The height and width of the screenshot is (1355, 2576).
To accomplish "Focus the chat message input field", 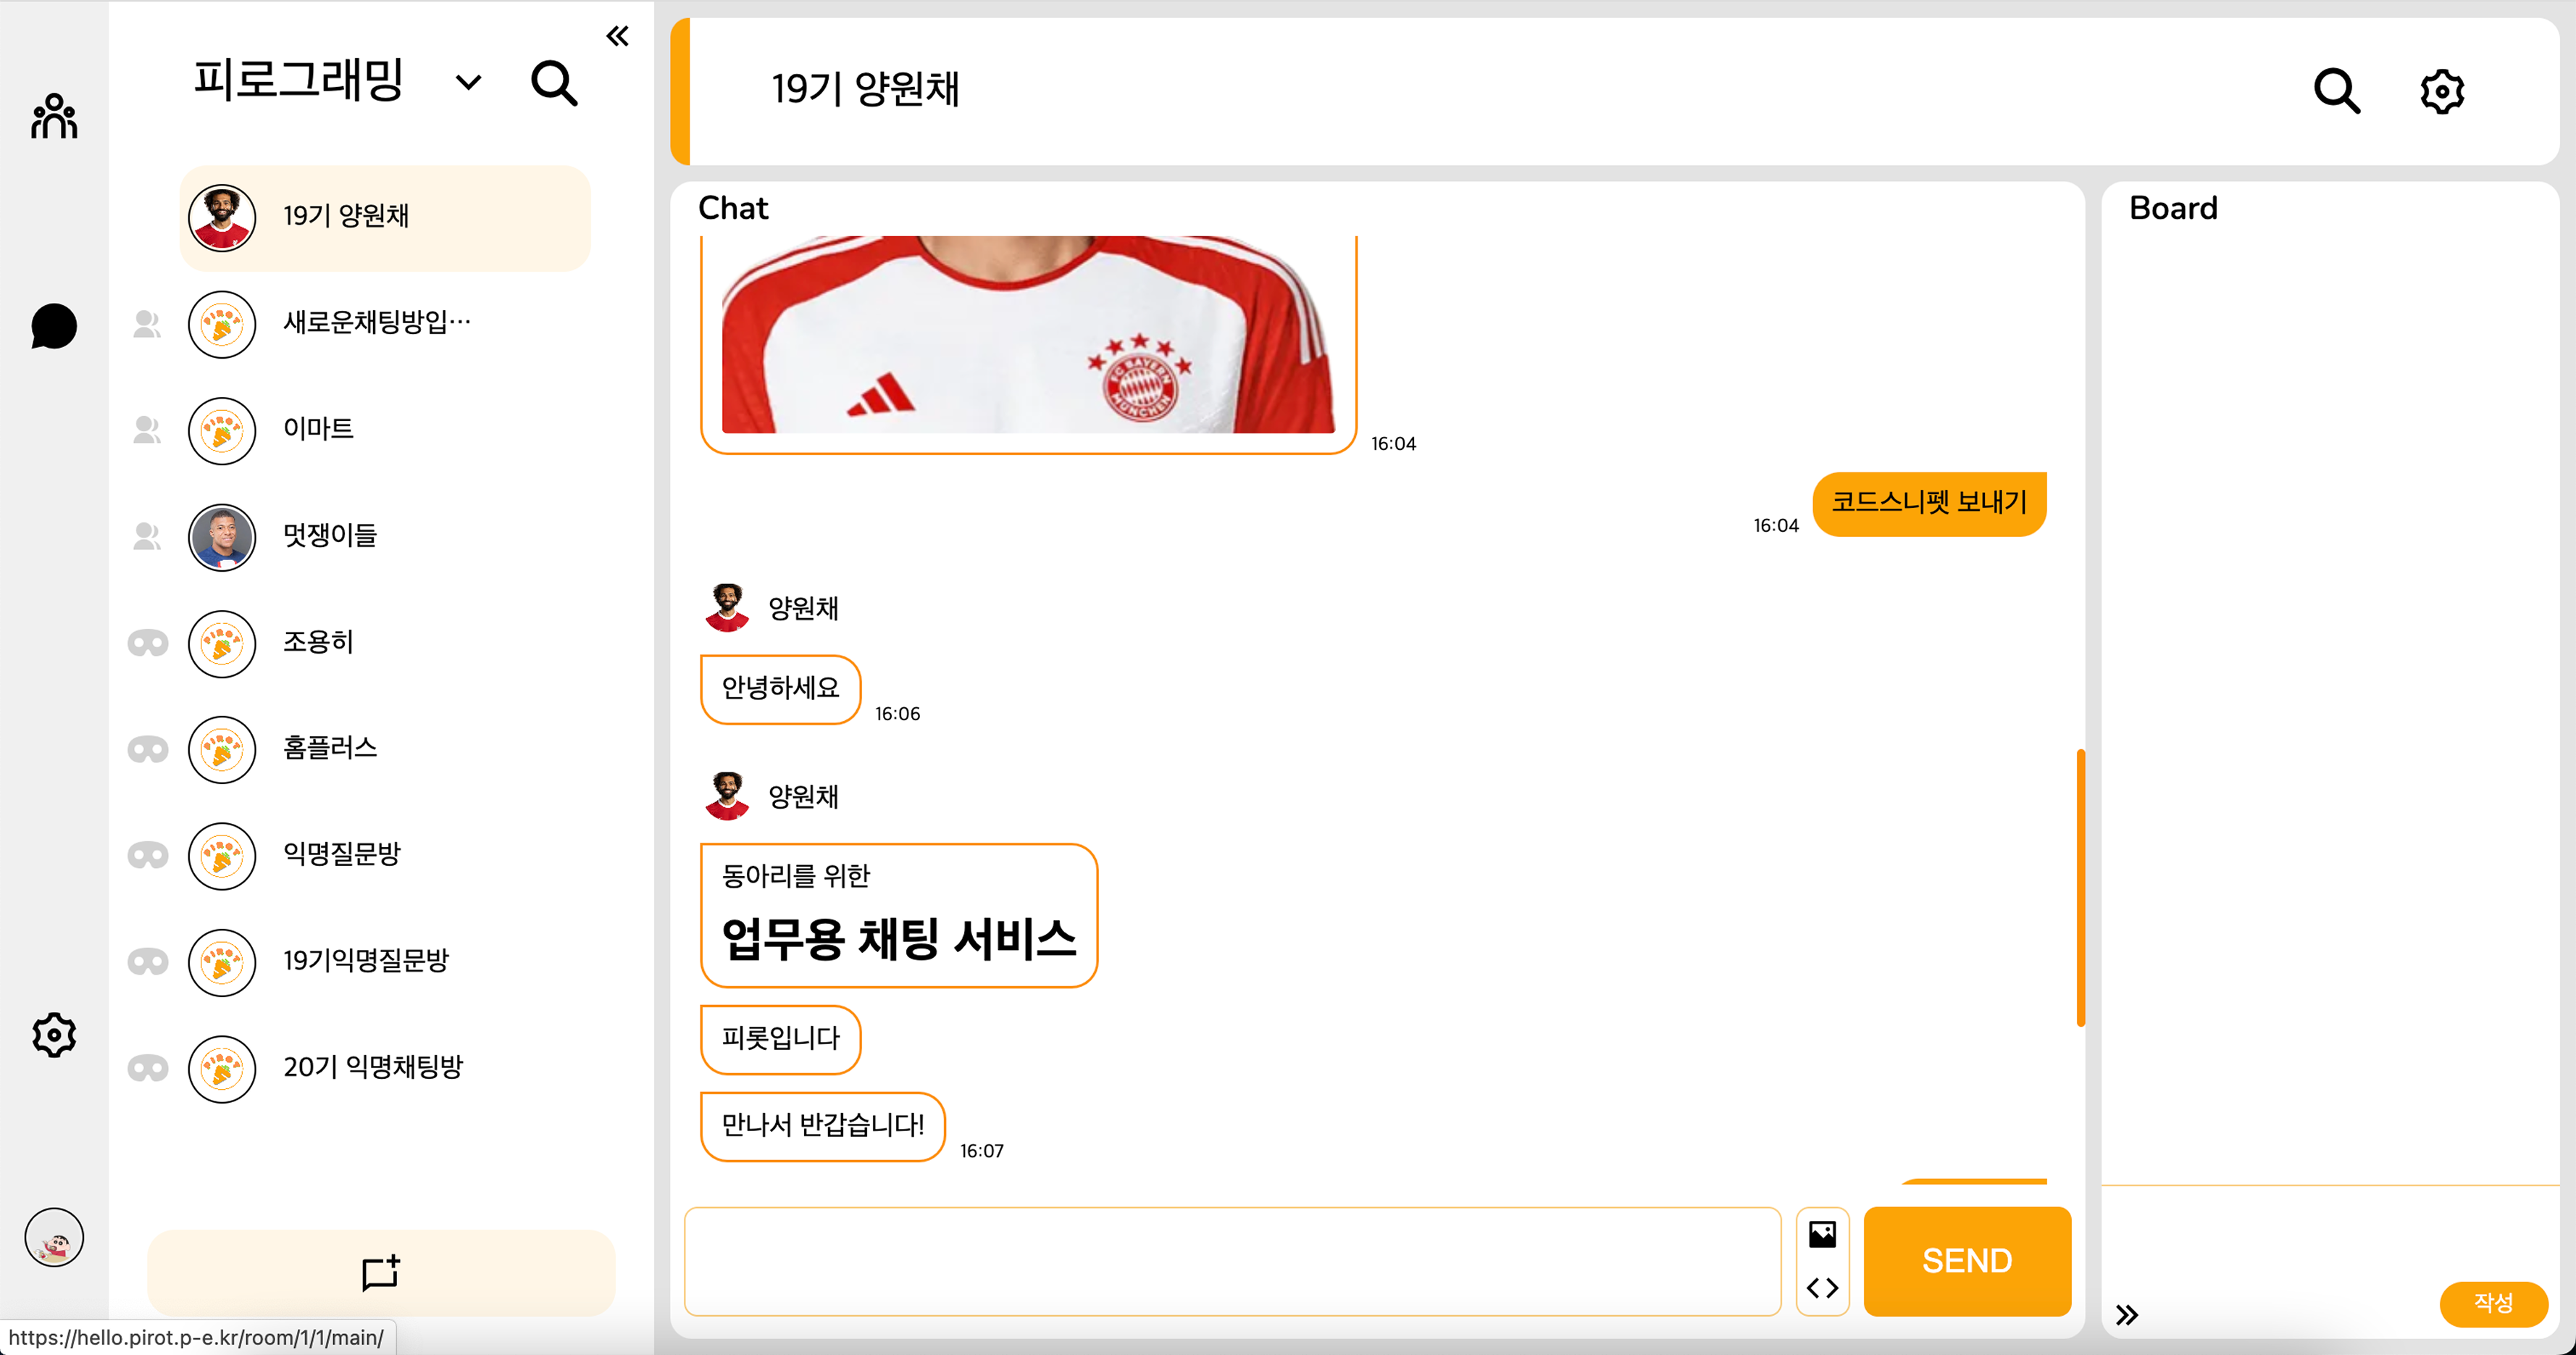I will click(1232, 1261).
